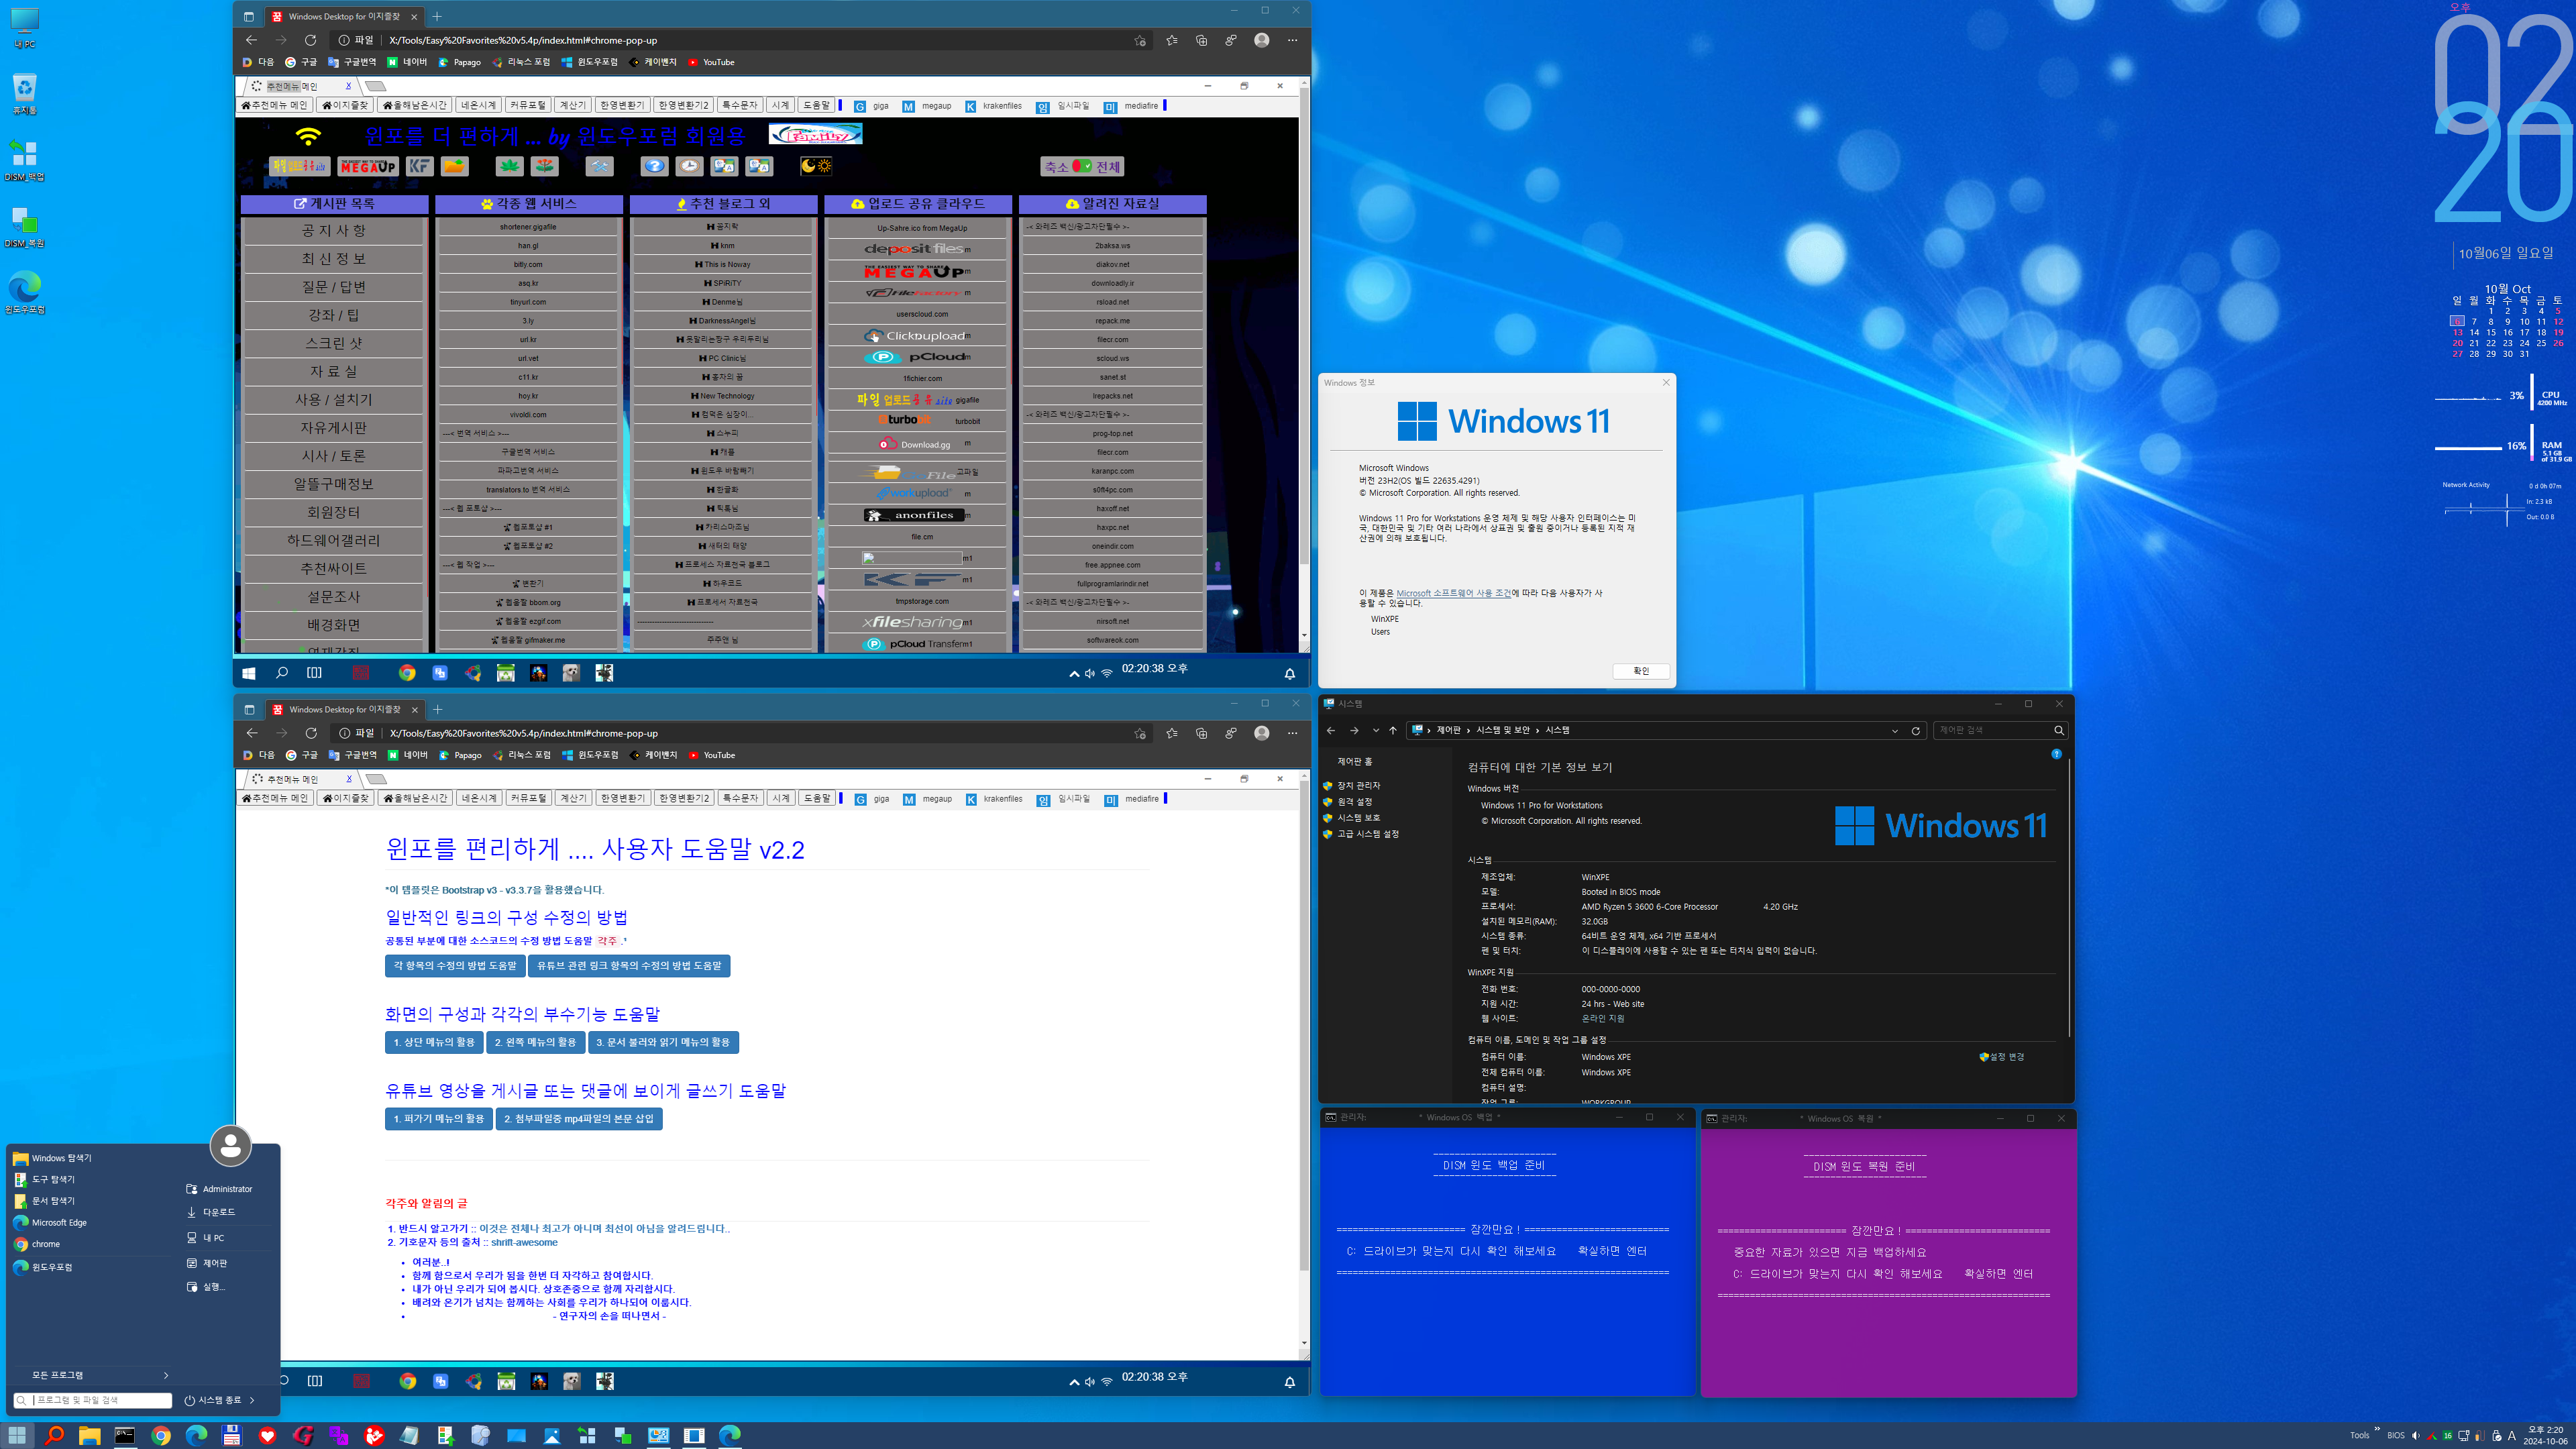Click the 네온시계 menu in top page
2576x1449 pixels.
click(478, 105)
